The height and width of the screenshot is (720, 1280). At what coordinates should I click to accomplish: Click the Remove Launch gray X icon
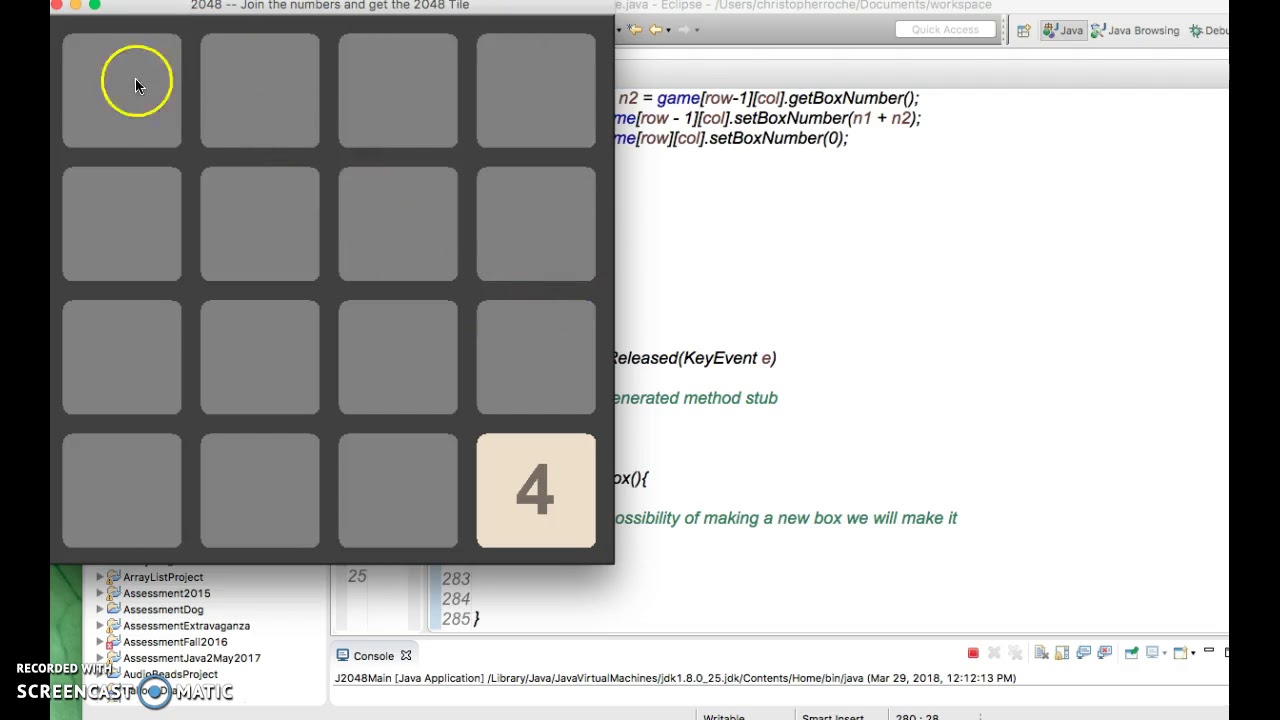pos(994,653)
